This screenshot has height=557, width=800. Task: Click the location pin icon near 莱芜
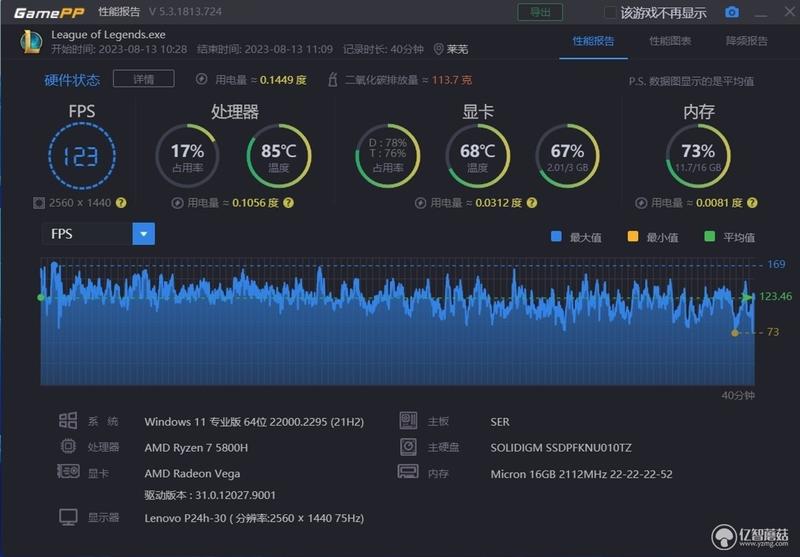click(438, 49)
